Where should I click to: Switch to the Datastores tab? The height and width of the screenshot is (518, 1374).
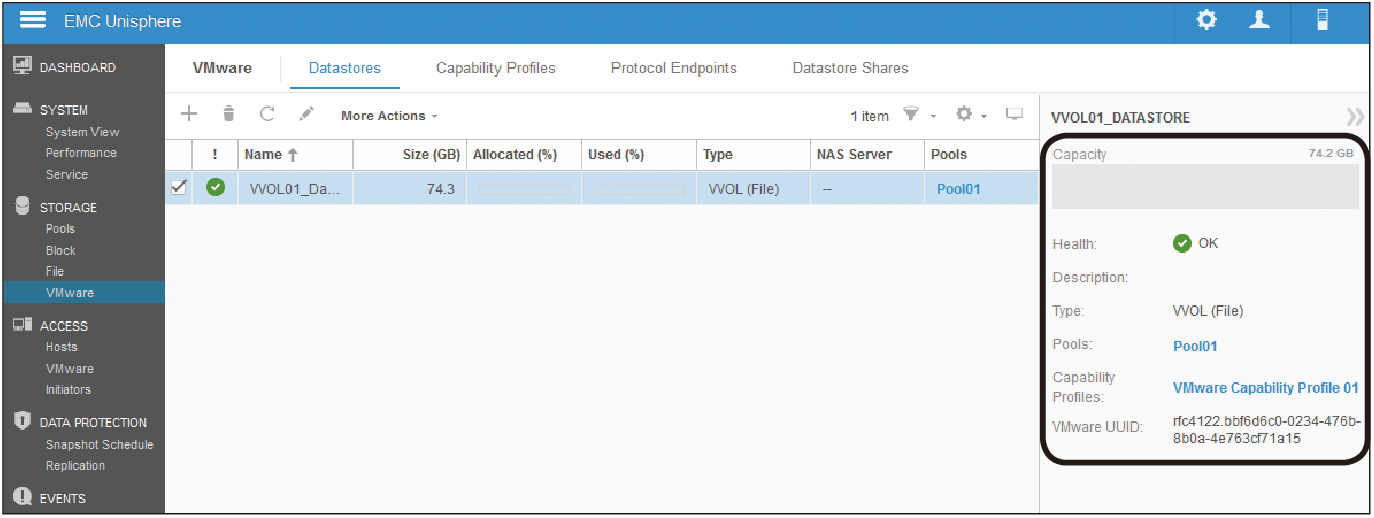[344, 68]
